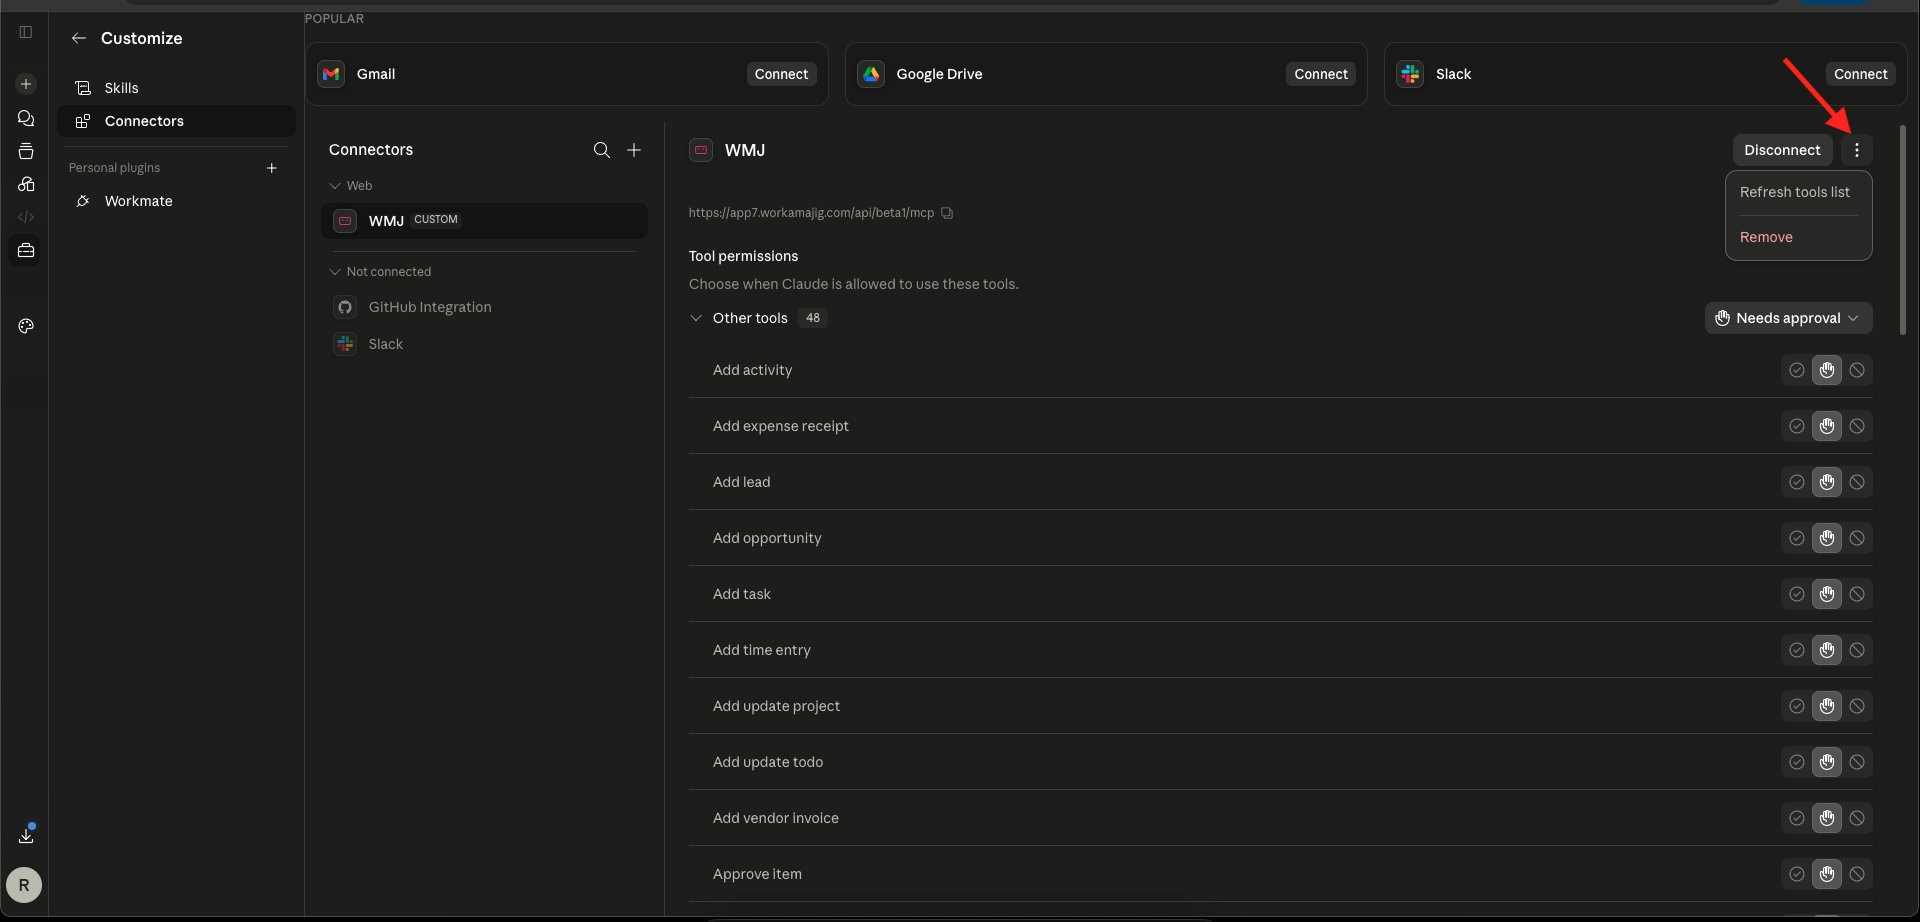Image resolution: width=1920 pixels, height=922 pixels.
Task: Block the Add opportunity tool
Action: click(1857, 538)
